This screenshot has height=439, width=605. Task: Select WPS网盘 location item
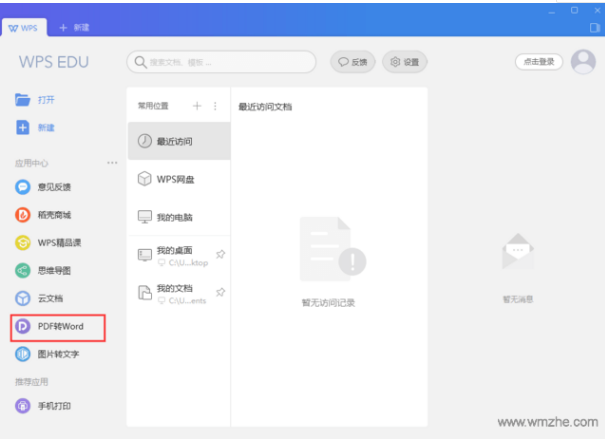pyautogui.click(x=179, y=179)
